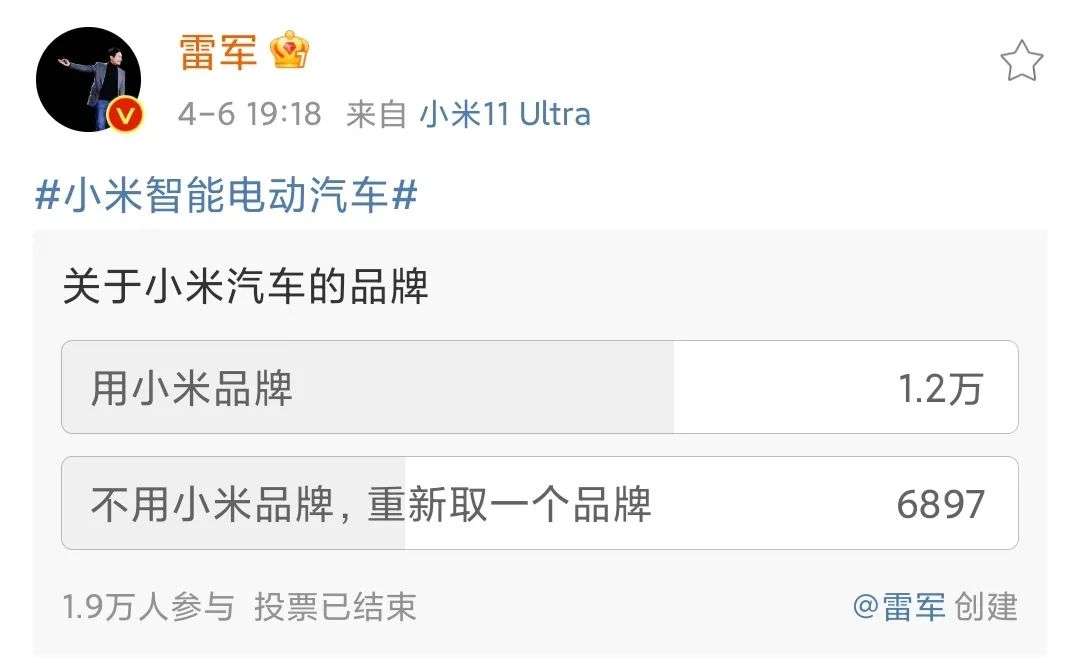Click the 小米11 Ultra source link
The width and height of the screenshot is (1080, 663).
505,114
